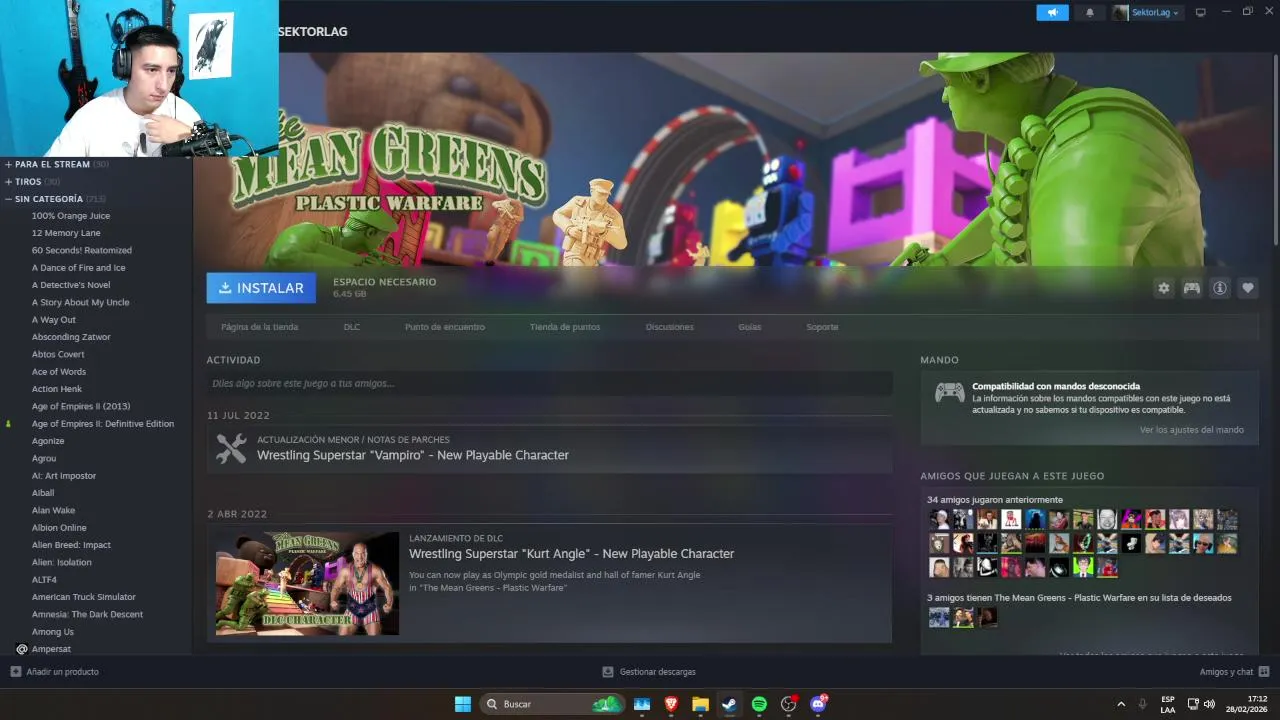Viewport: 1280px width, 720px height.
Task: Show hidden system tray icons
Action: pos(1121,704)
